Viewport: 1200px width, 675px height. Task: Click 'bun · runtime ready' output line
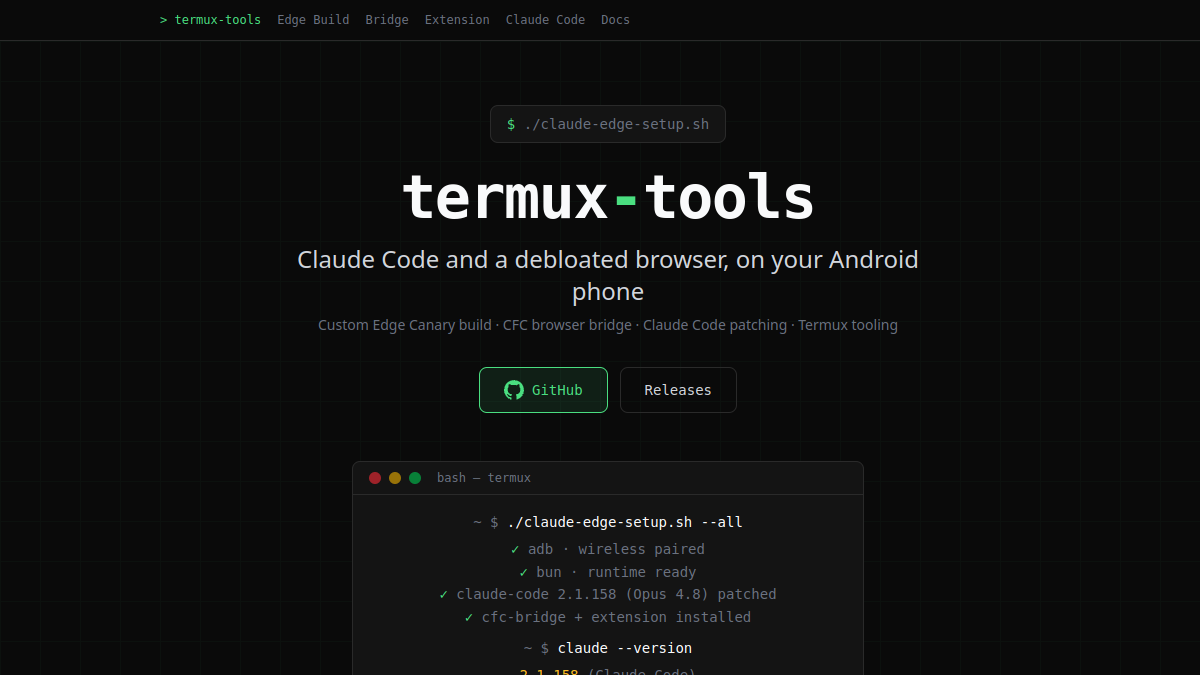click(608, 572)
